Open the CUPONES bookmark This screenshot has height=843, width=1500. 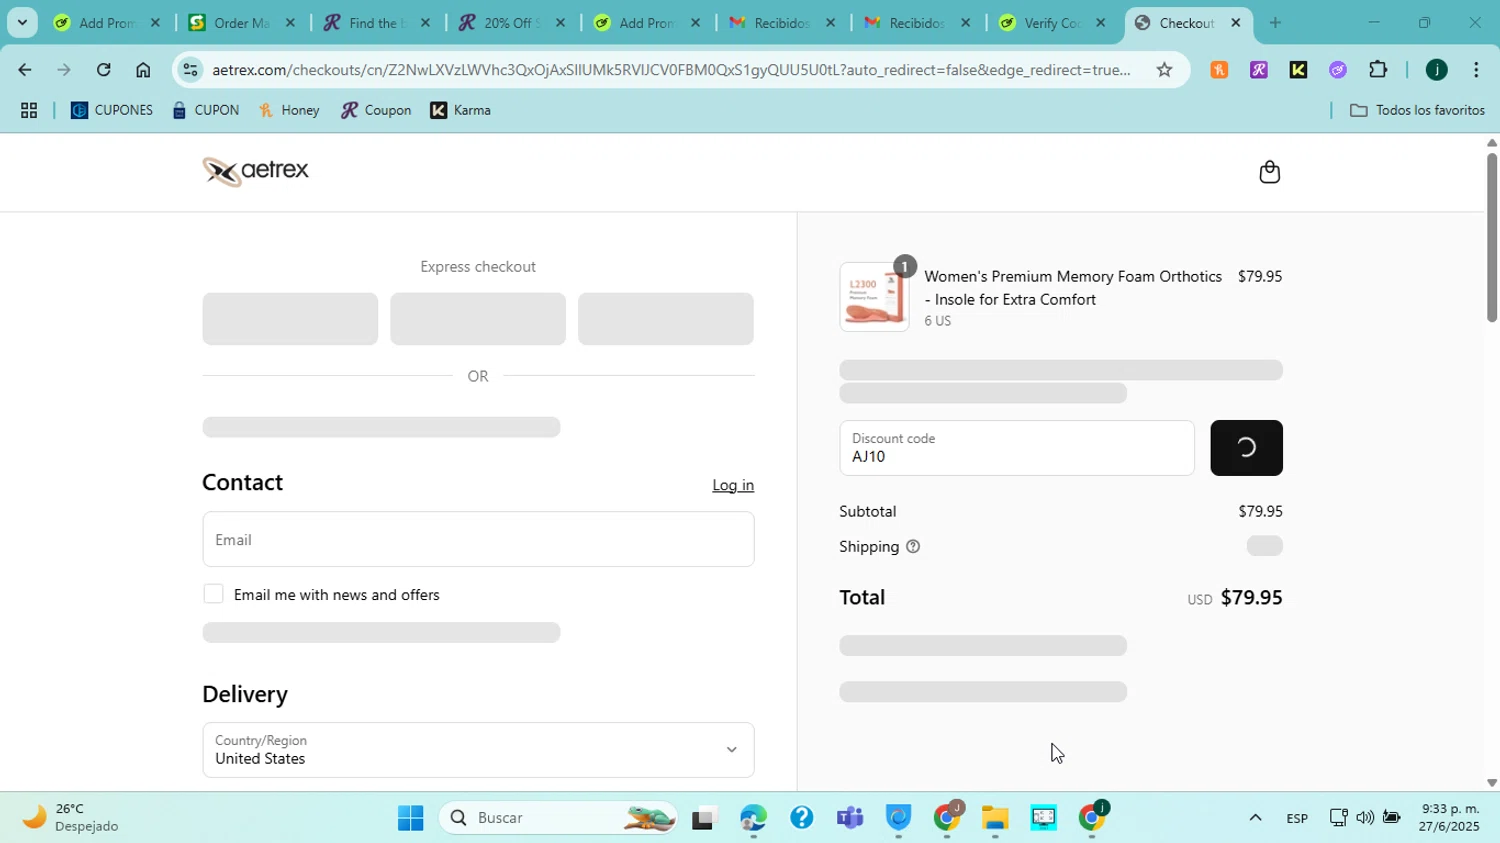click(x=112, y=110)
